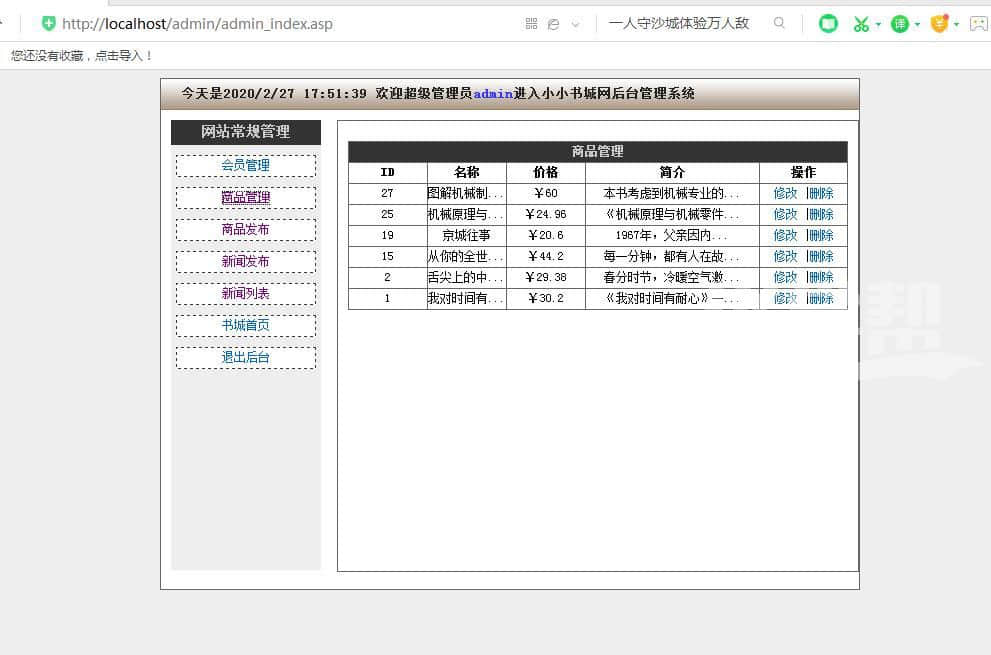Open 会员管理 in the sidebar menu
The height and width of the screenshot is (655, 991).
click(245, 166)
